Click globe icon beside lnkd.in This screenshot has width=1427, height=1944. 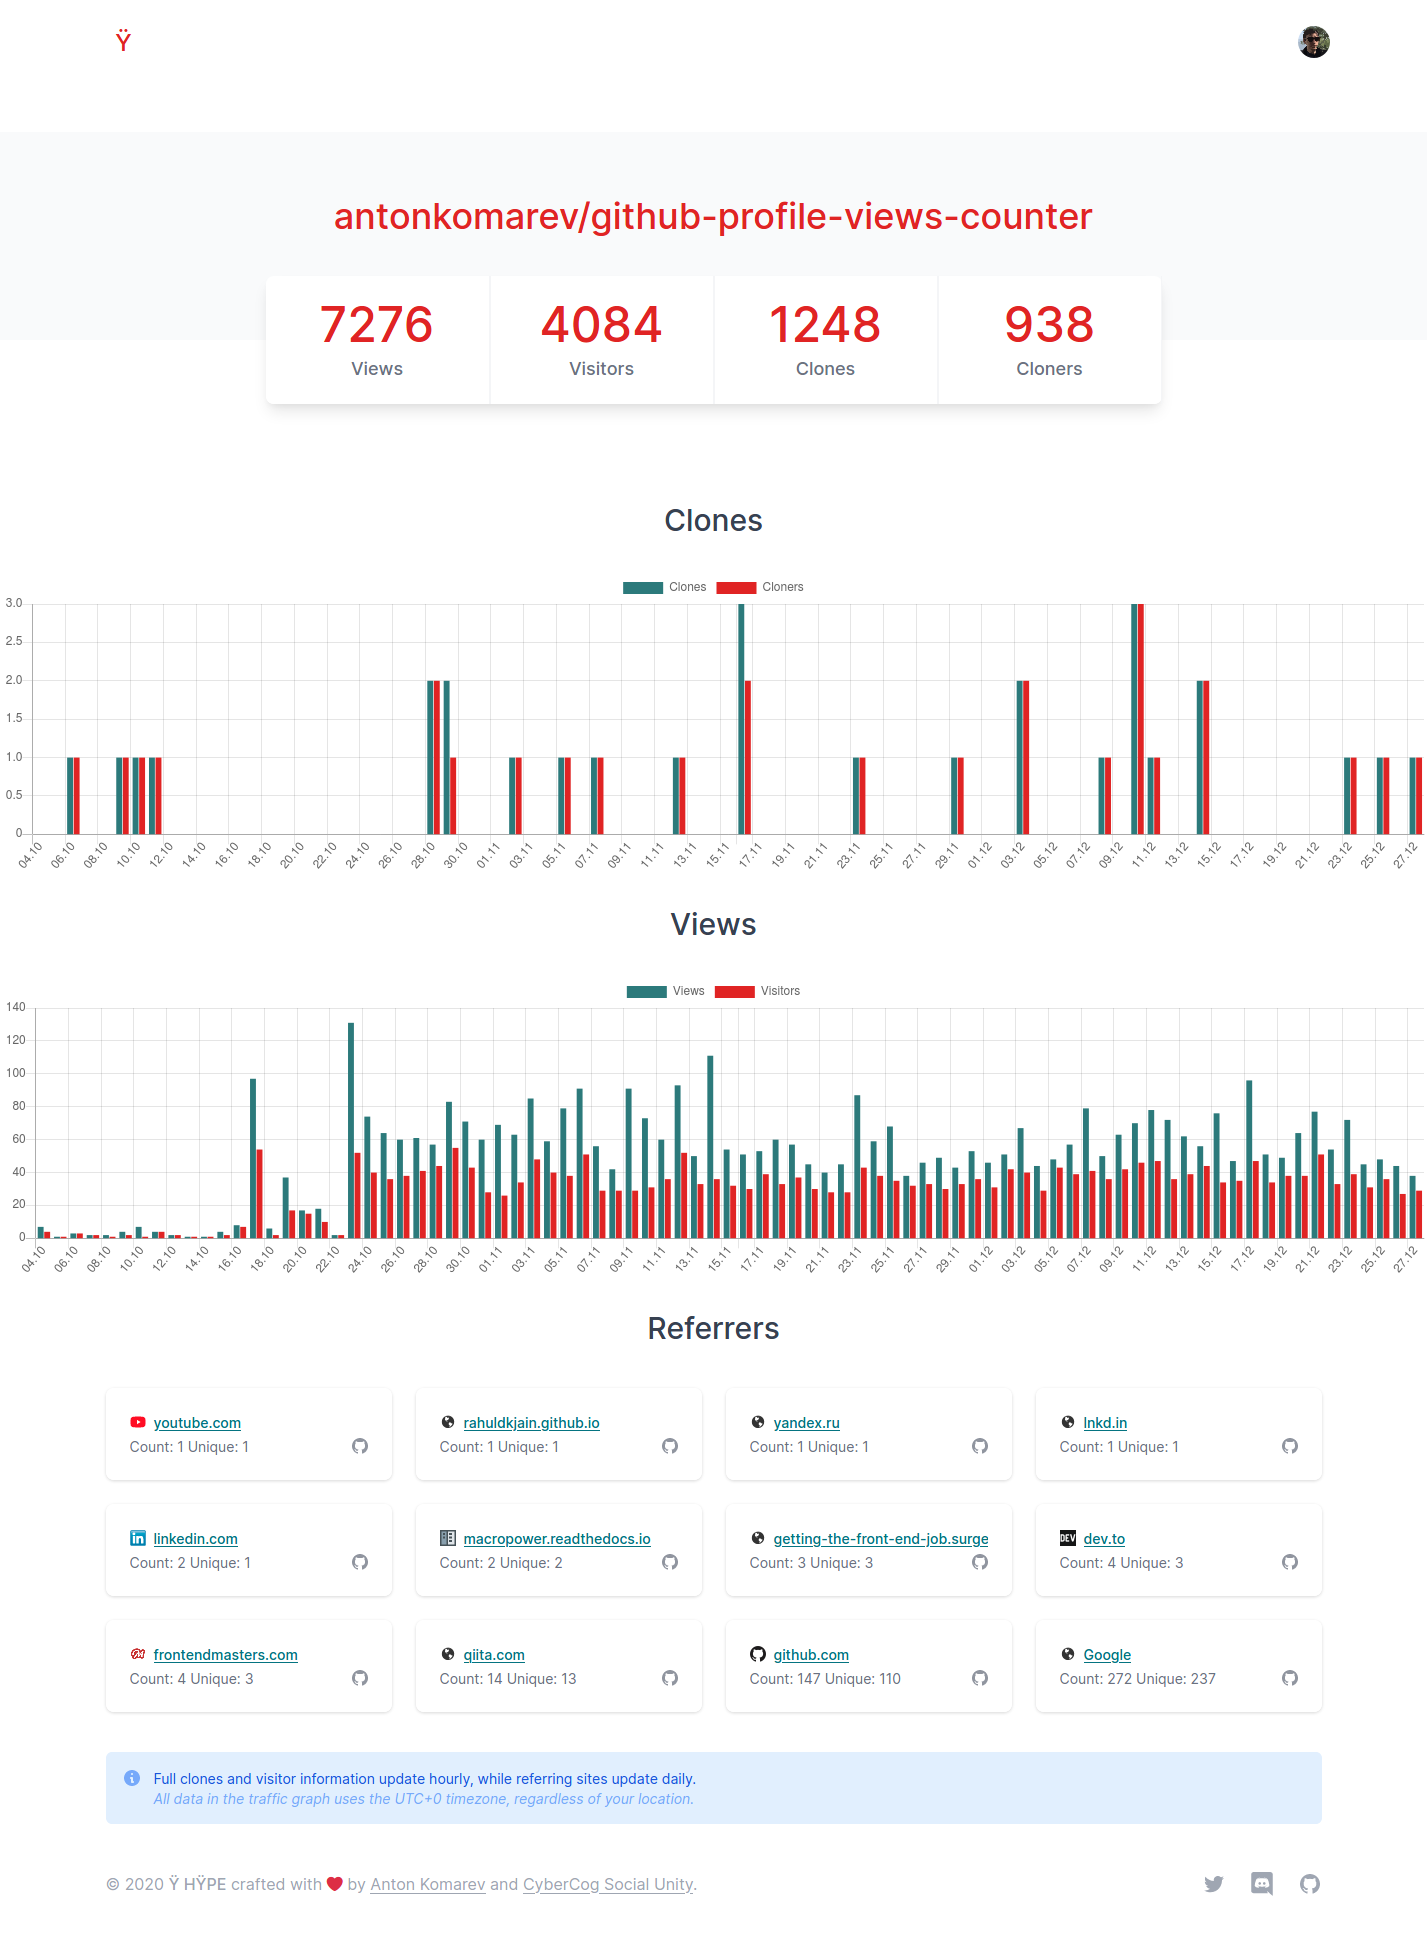click(x=1068, y=1423)
